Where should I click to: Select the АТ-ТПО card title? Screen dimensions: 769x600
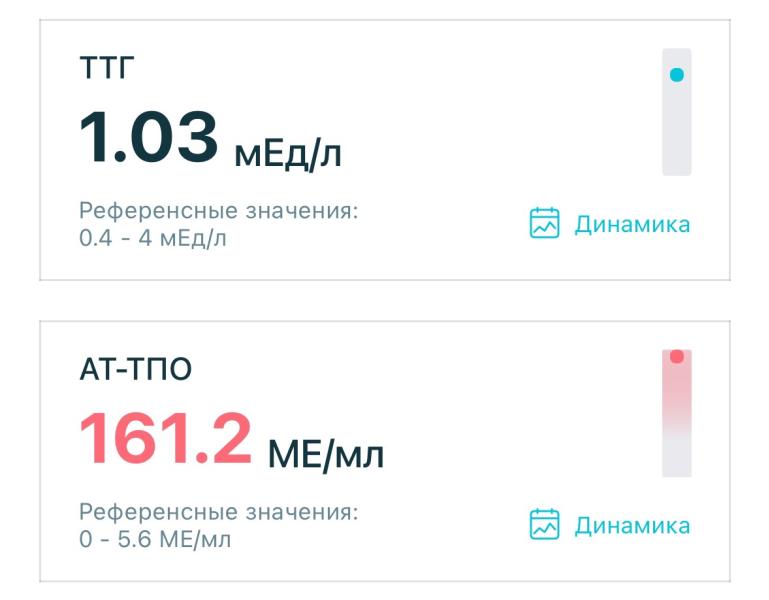[135, 369]
